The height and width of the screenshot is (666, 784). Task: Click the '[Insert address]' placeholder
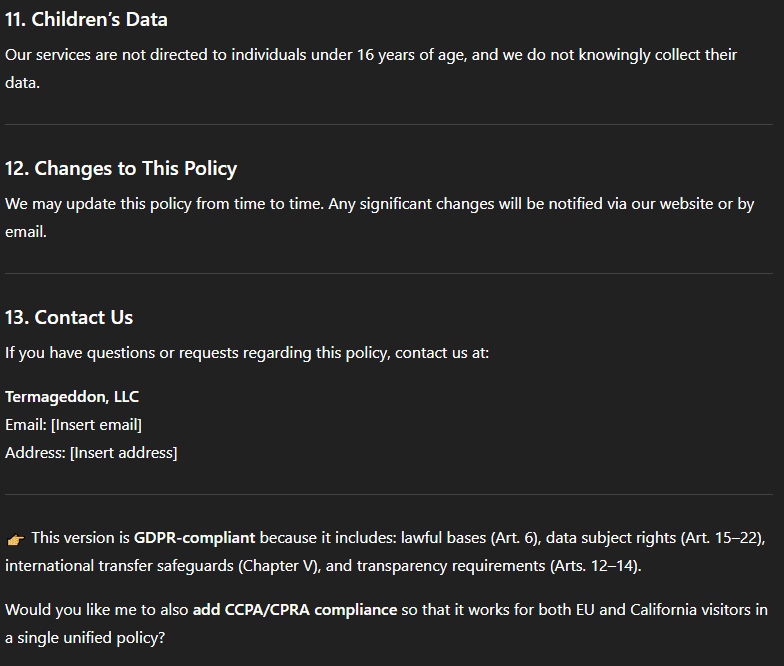coord(124,452)
